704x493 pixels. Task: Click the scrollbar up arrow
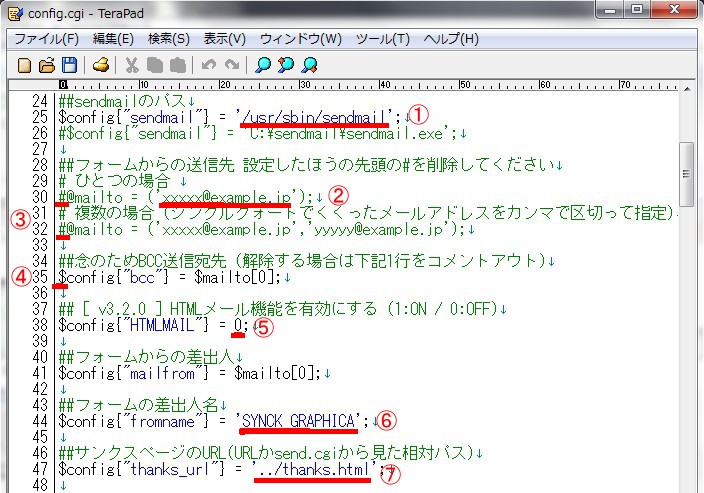click(x=686, y=89)
